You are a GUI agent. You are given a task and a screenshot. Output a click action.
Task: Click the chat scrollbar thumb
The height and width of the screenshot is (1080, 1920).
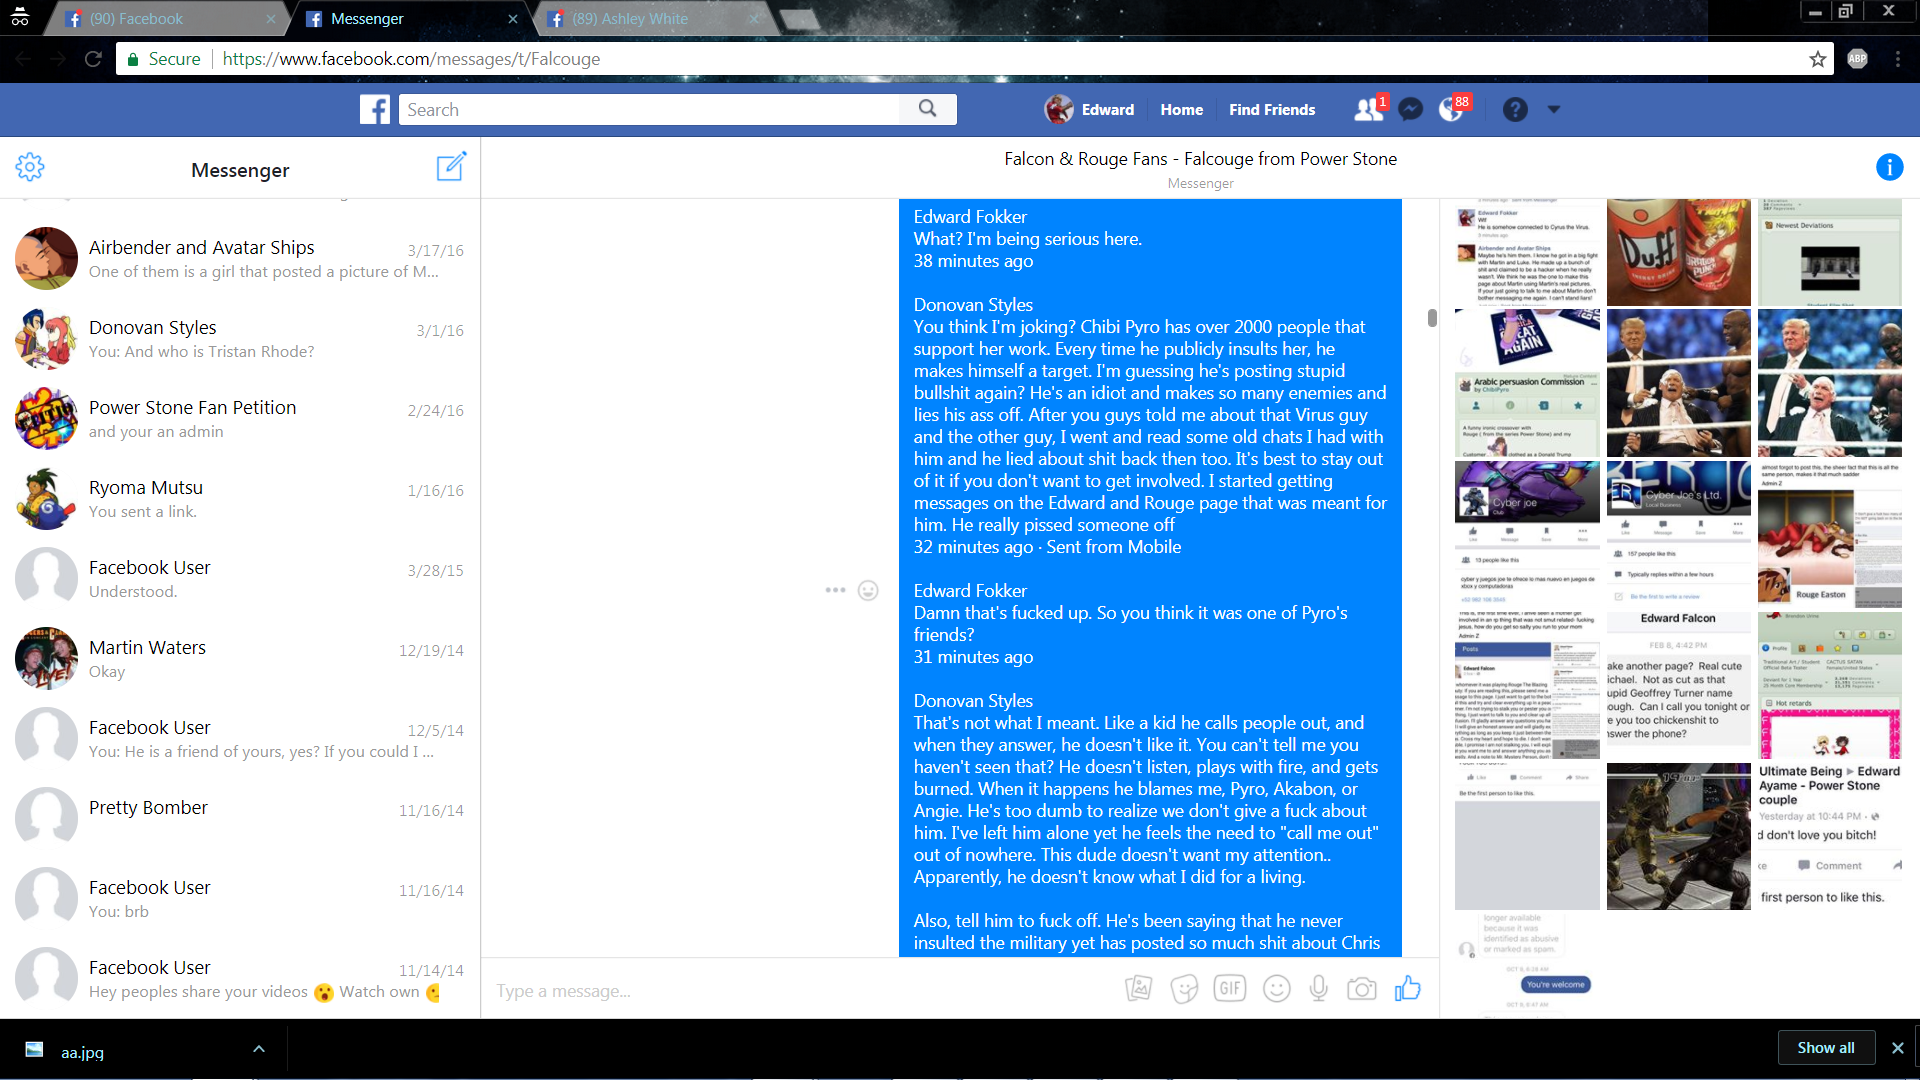coord(1432,318)
